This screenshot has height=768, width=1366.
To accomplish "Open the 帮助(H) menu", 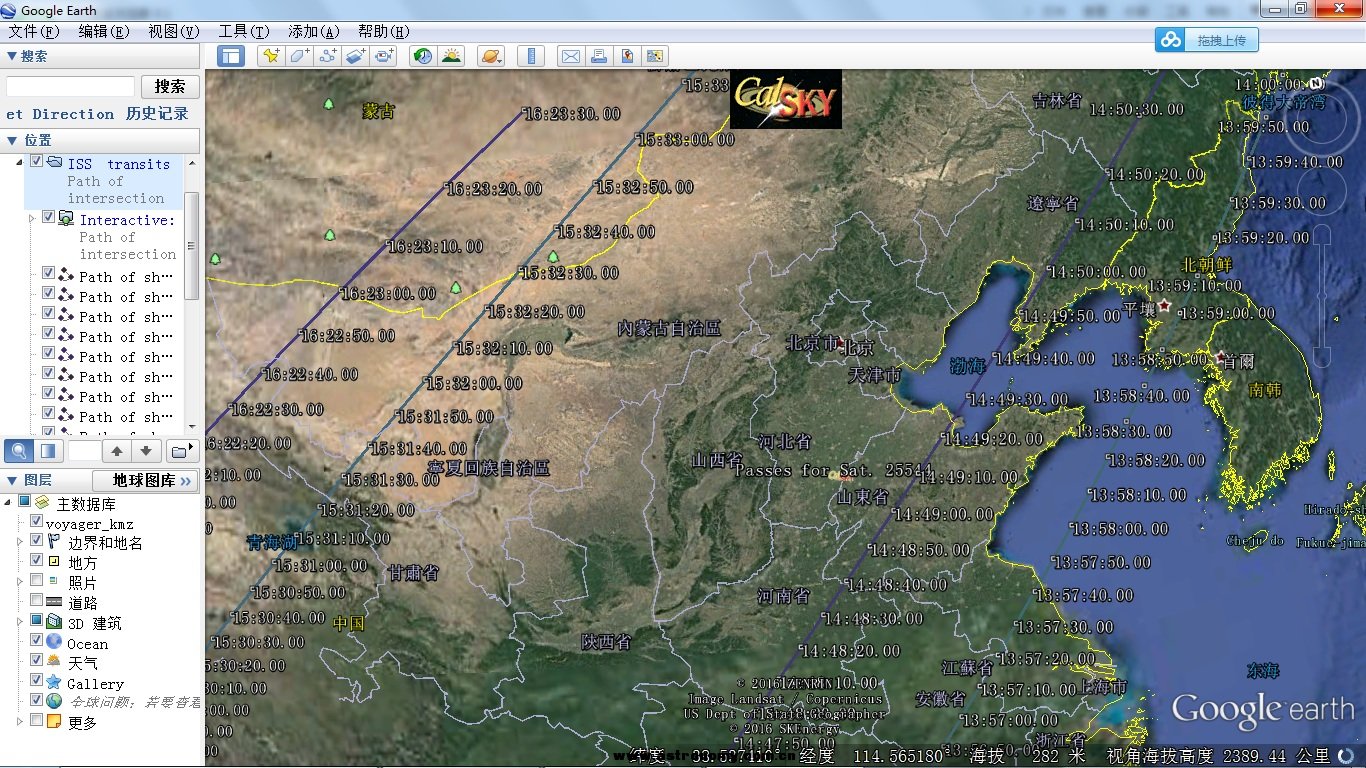I will point(384,31).
